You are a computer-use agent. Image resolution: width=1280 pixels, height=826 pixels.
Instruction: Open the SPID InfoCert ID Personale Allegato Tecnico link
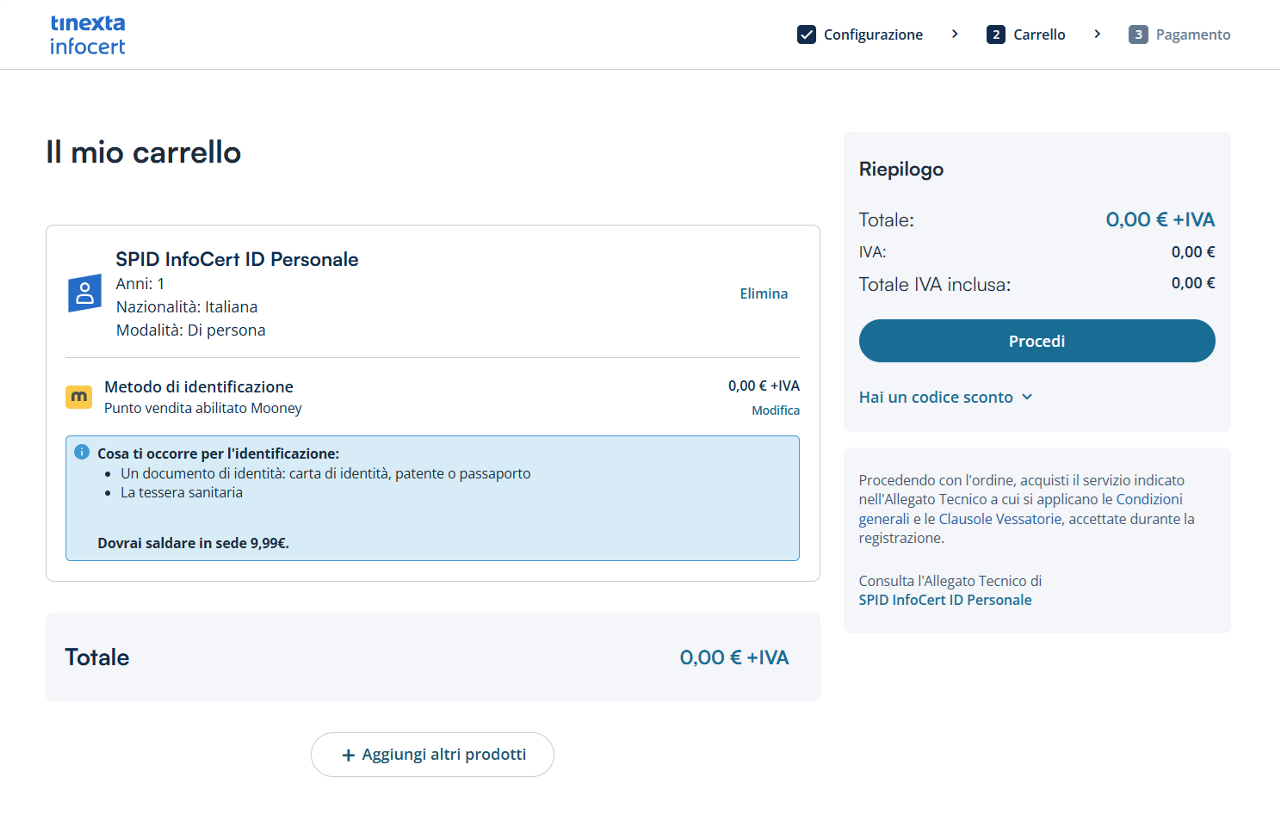(945, 600)
